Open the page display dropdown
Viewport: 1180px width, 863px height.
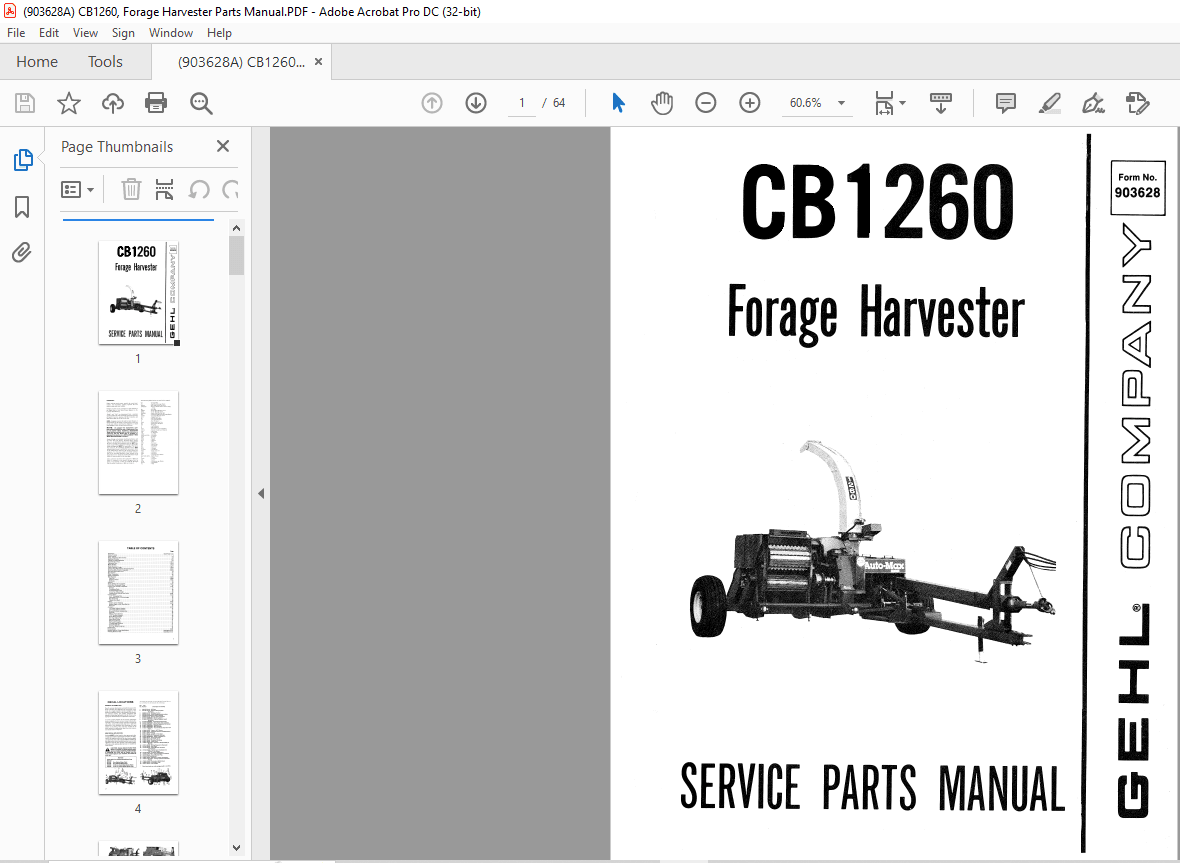tap(890, 102)
